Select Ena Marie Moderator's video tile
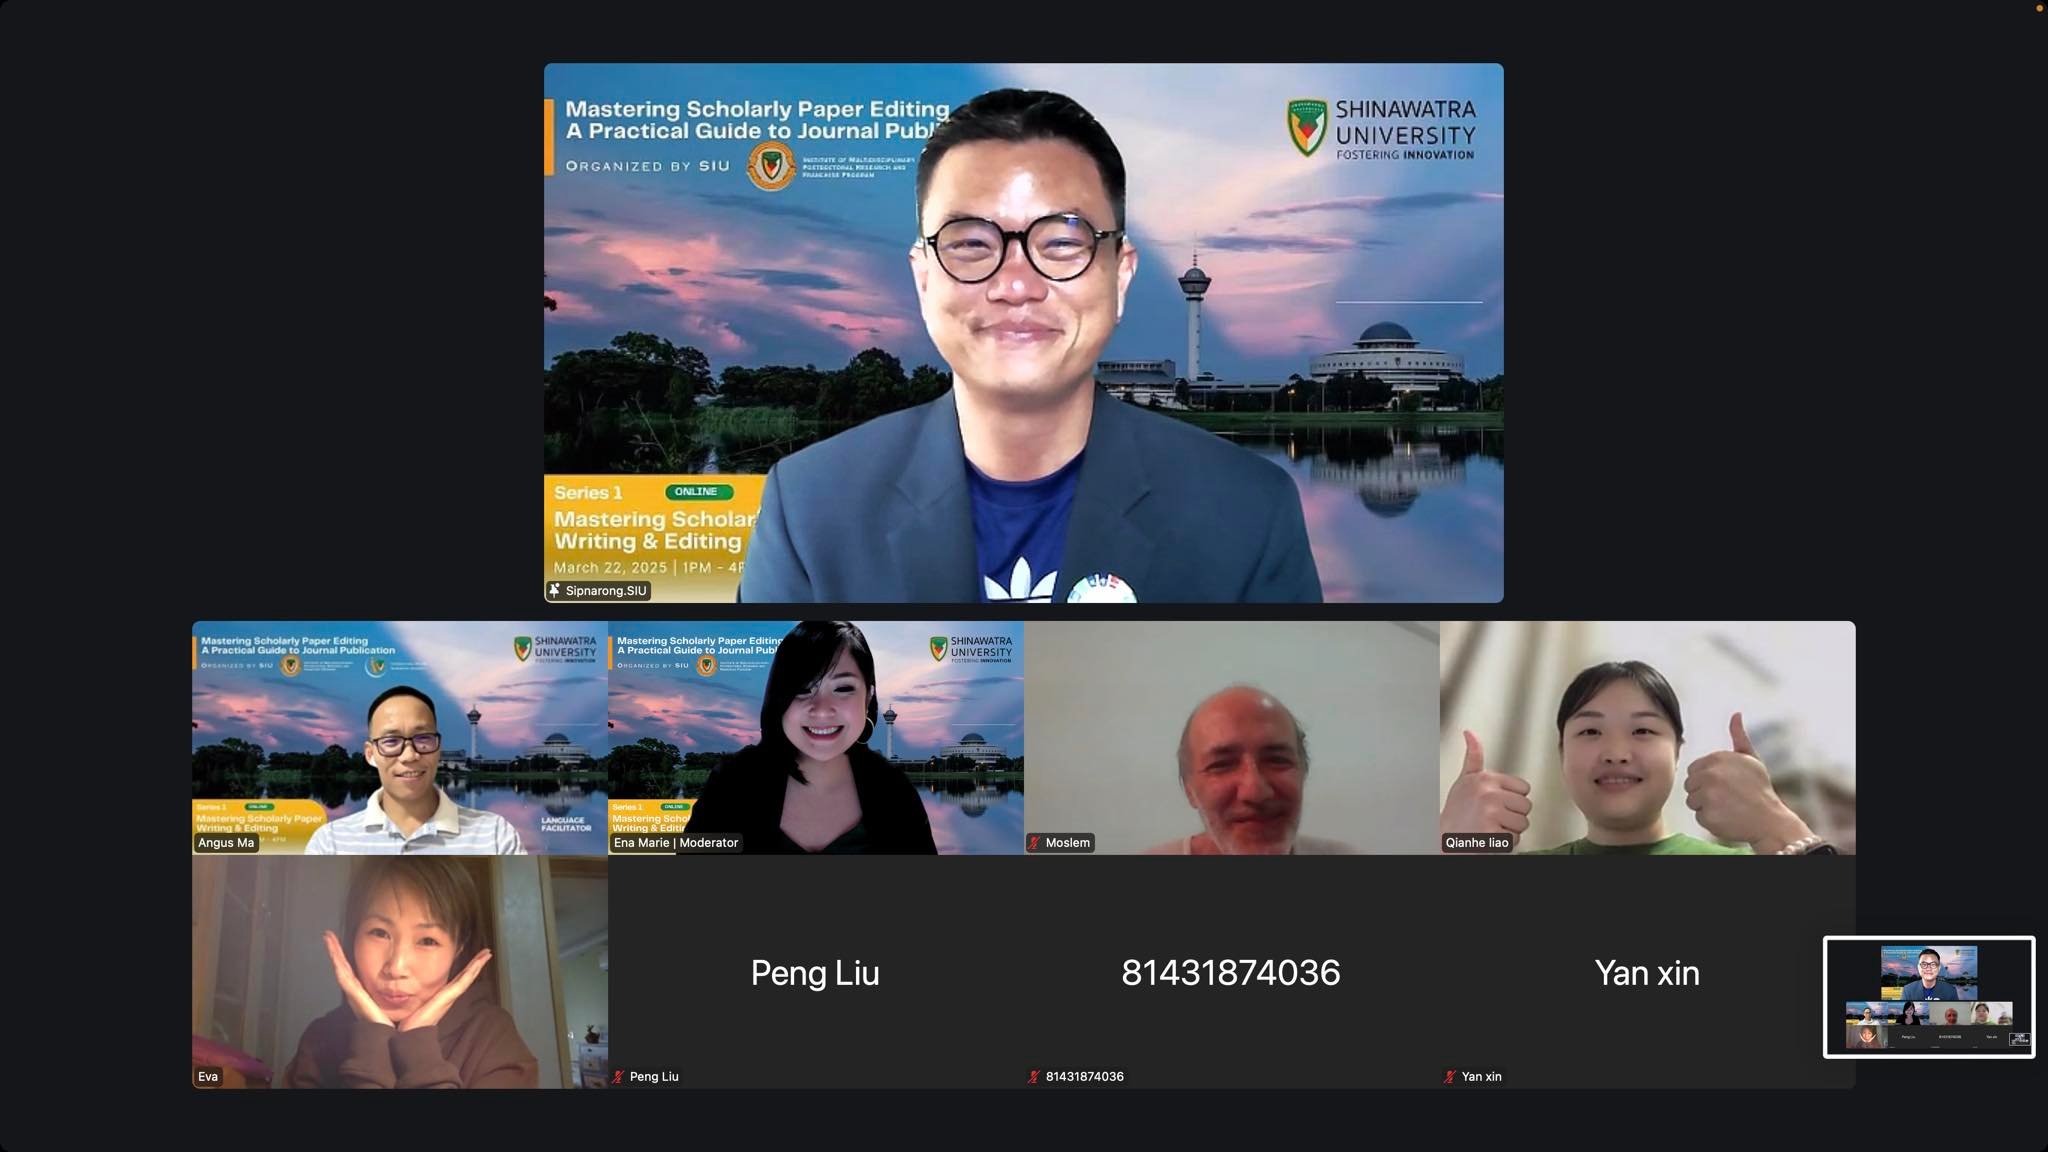 816,738
